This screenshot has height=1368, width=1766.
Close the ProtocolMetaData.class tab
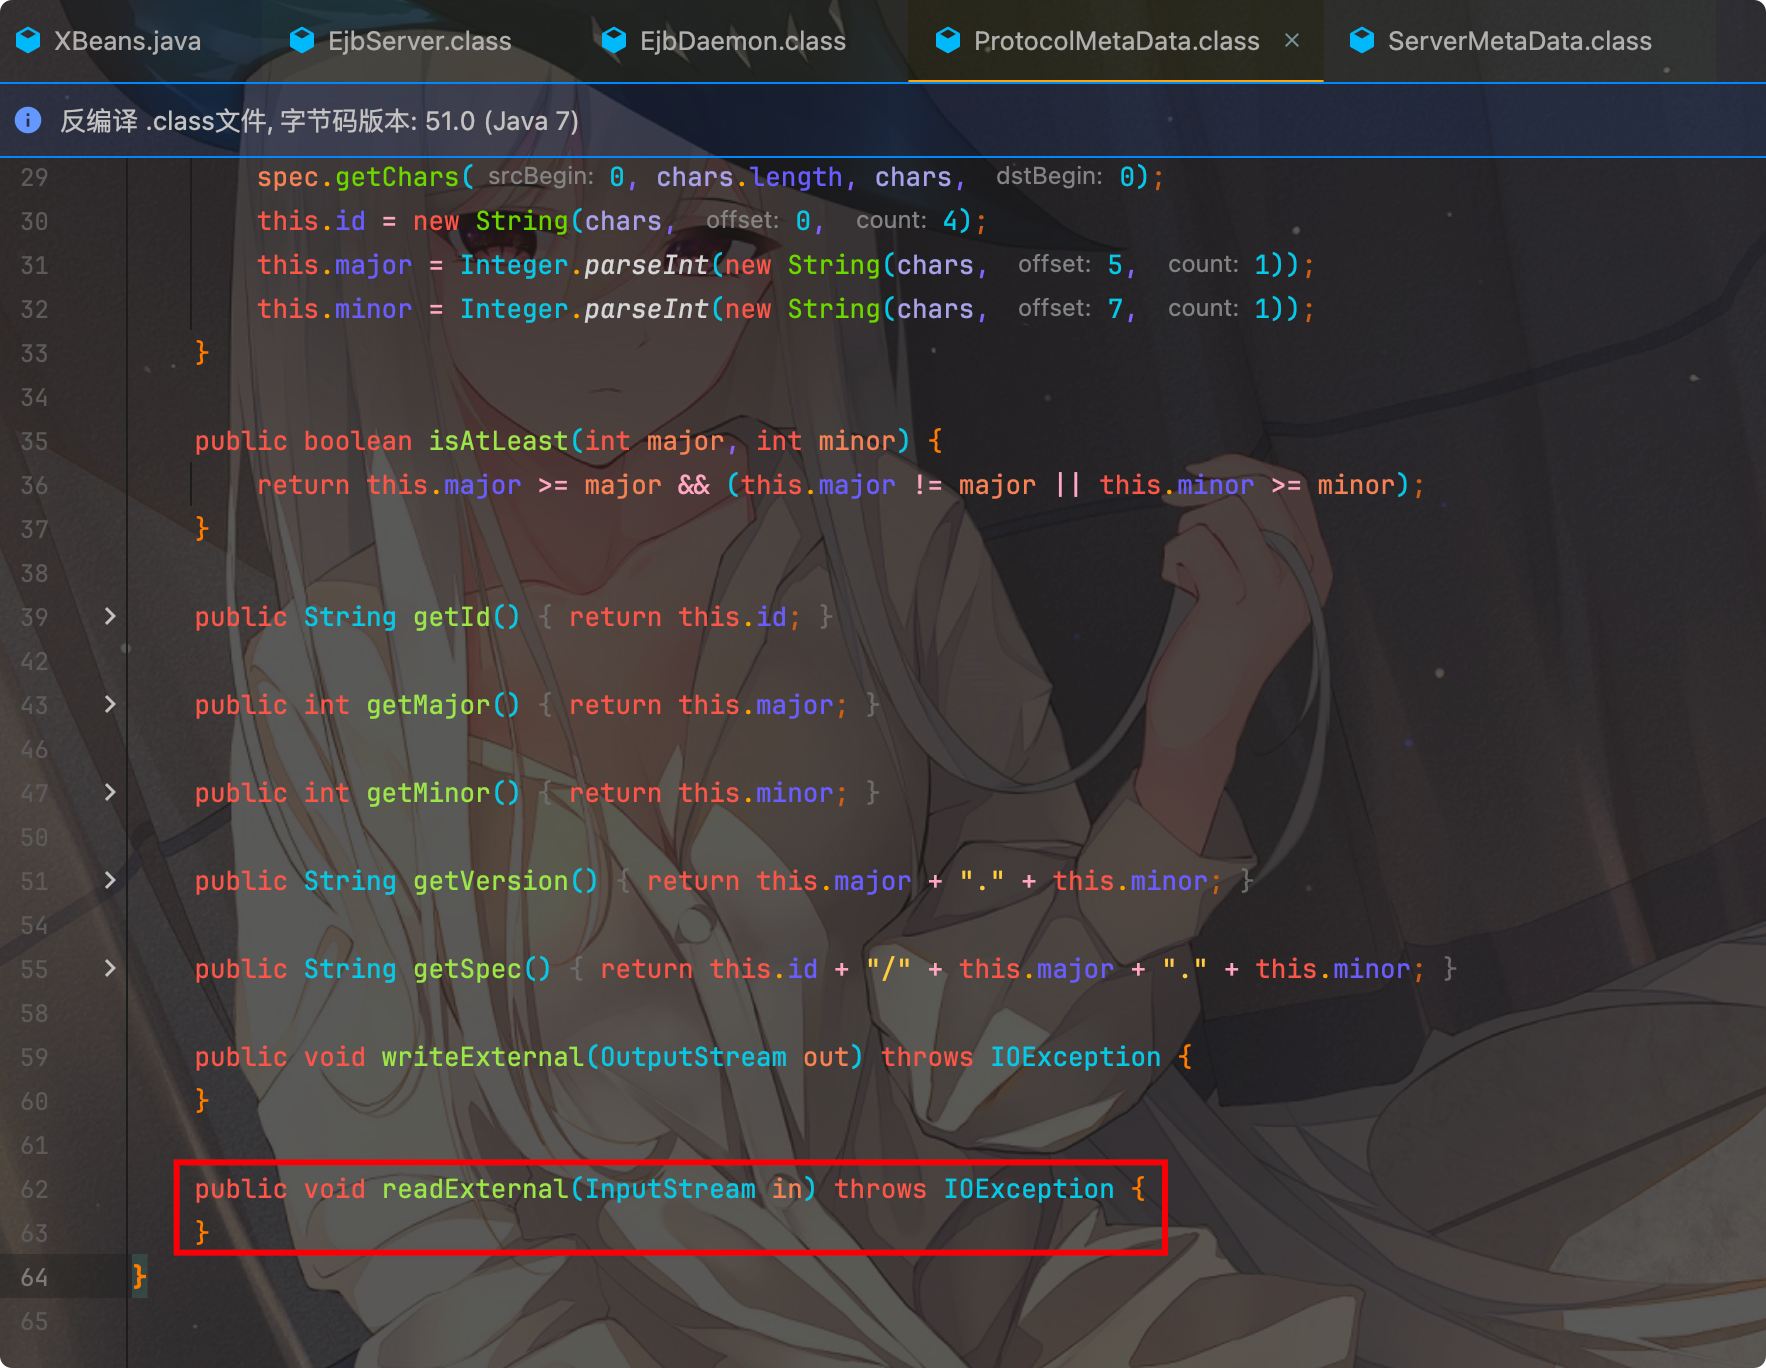coord(1292,40)
